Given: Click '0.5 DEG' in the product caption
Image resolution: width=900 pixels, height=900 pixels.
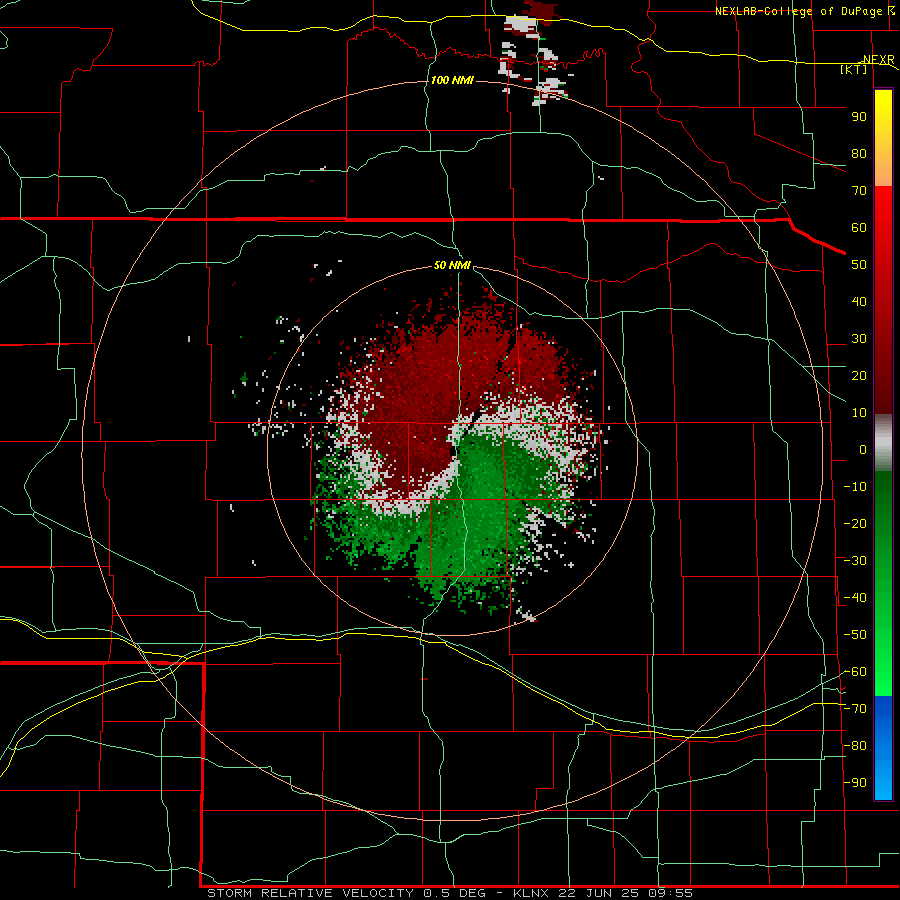Looking at the screenshot, I should (455, 893).
